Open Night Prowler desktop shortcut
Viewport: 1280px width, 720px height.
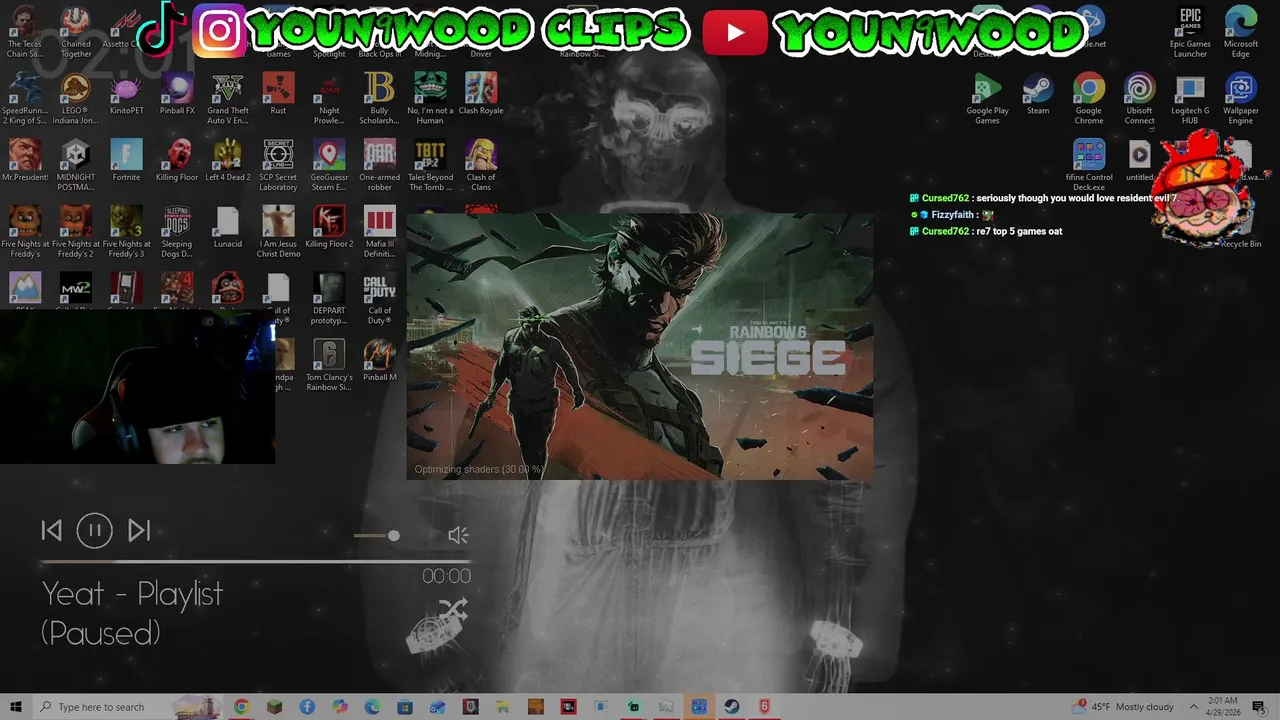329,99
